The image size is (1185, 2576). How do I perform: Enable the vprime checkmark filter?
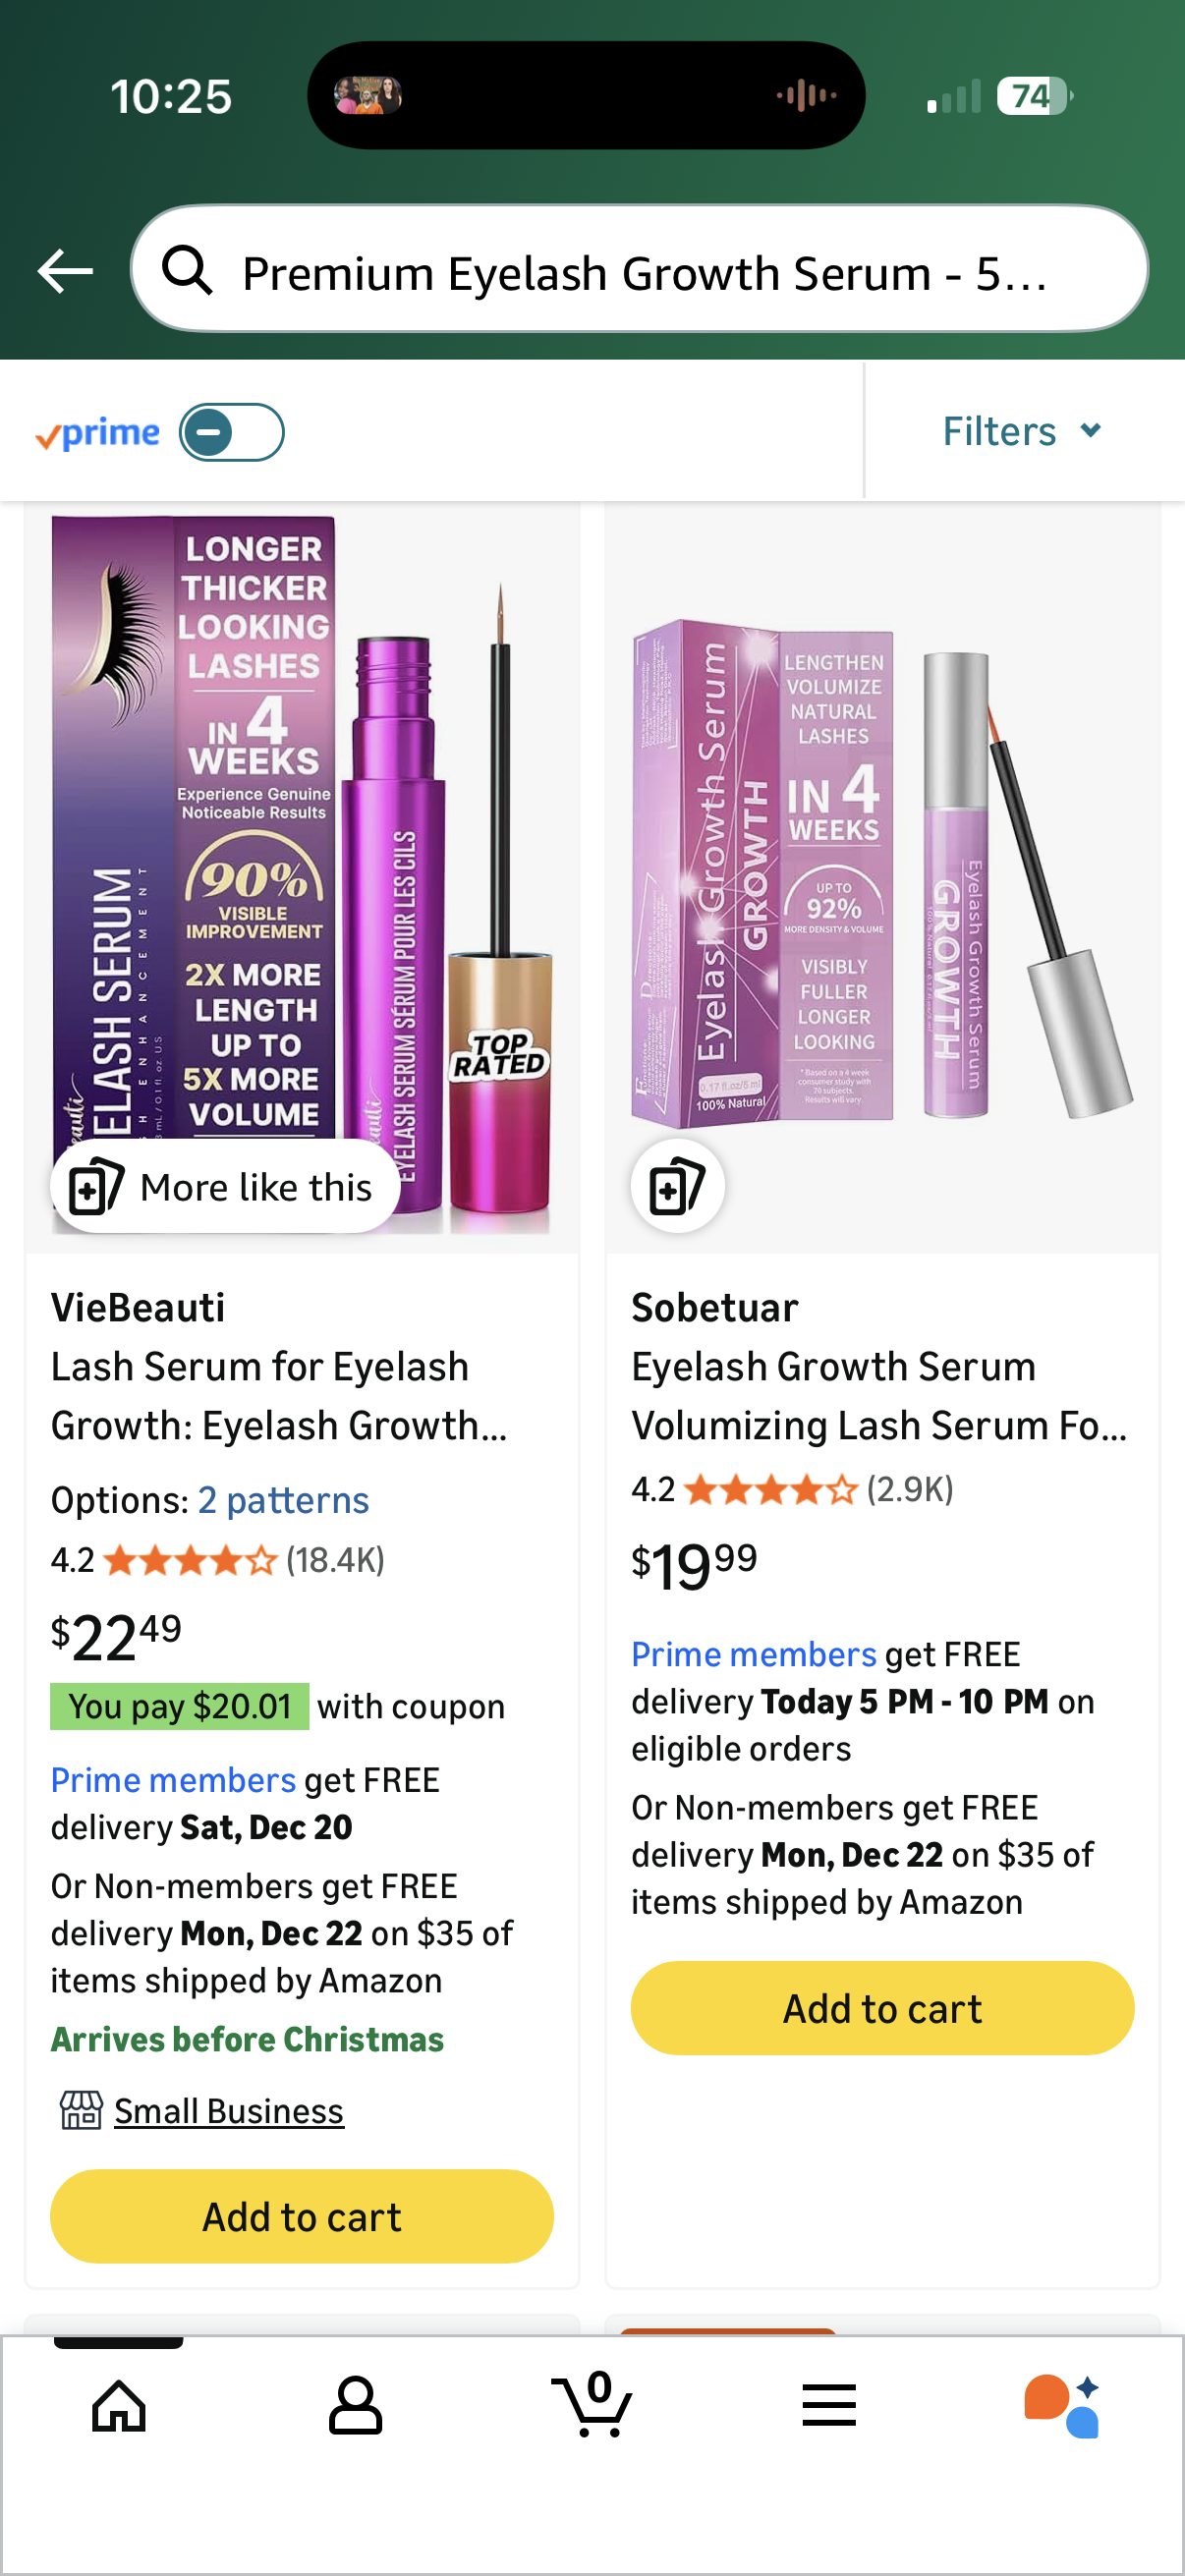point(98,431)
